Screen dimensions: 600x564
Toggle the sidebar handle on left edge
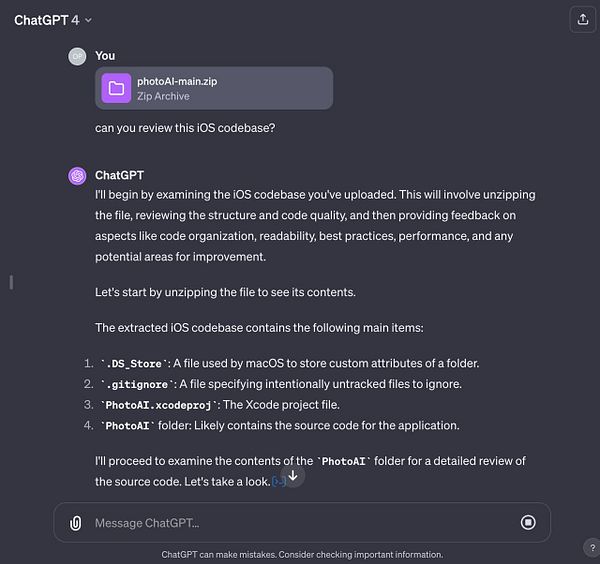click(11, 282)
